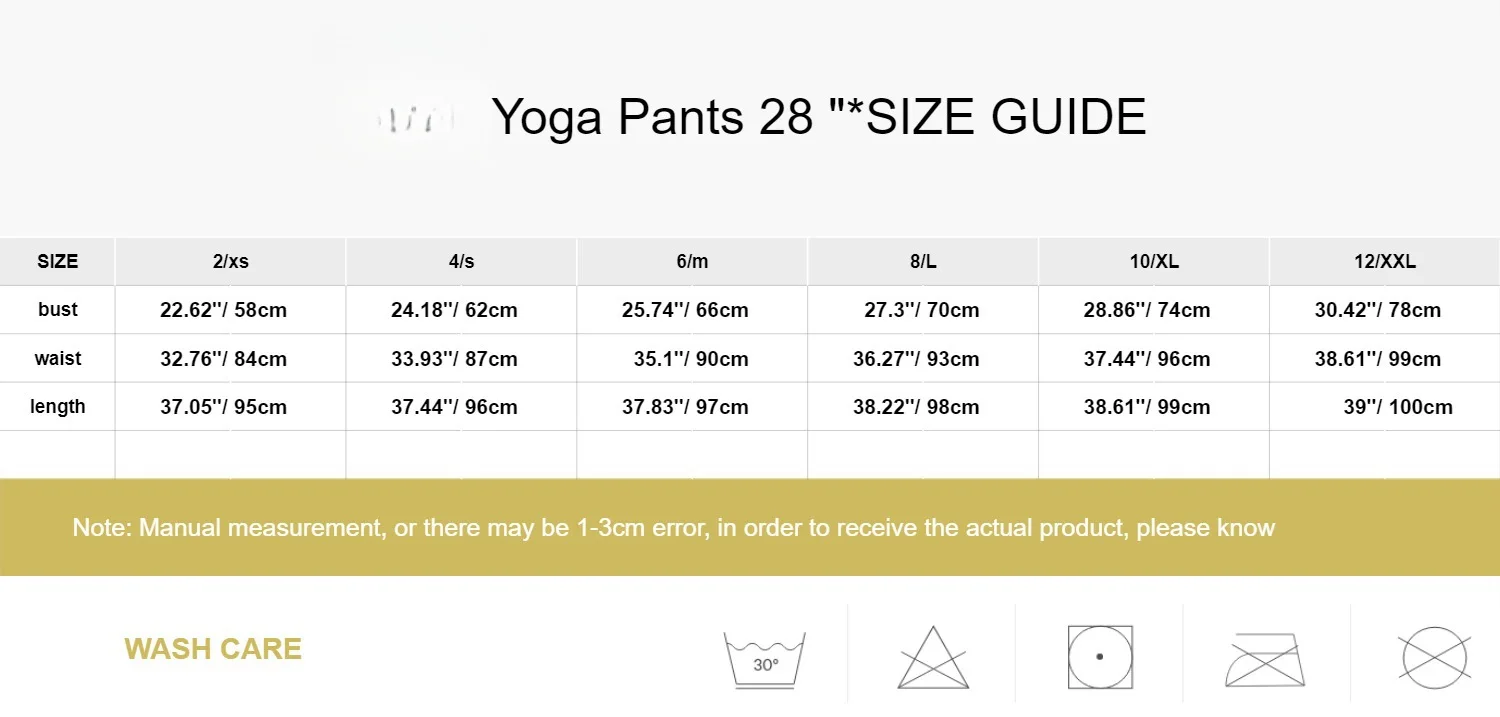This screenshot has height=717, width=1500.
Task: Click the waist row label
Action: coord(58,358)
